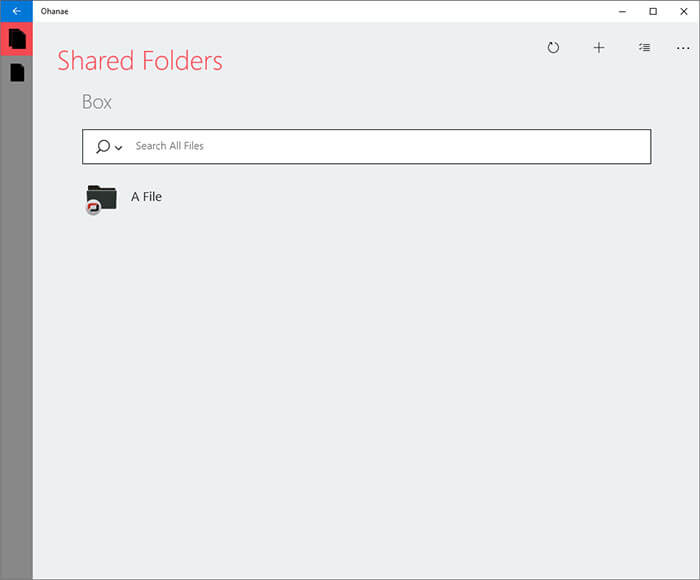Expand the search scope chevron dropdown
The width and height of the screenshot is (700, 580).
pyautogui.click(x=118, y=147)
